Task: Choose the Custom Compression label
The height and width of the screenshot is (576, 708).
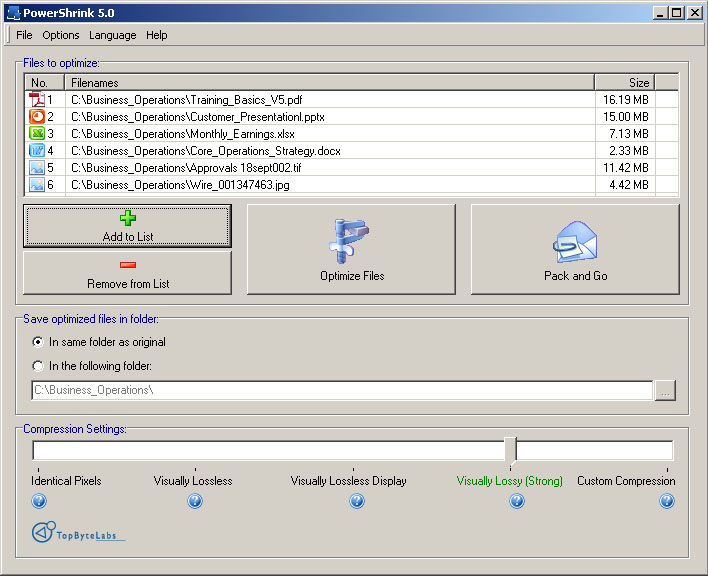Action: pyautogui.click(x=626, y=481)
